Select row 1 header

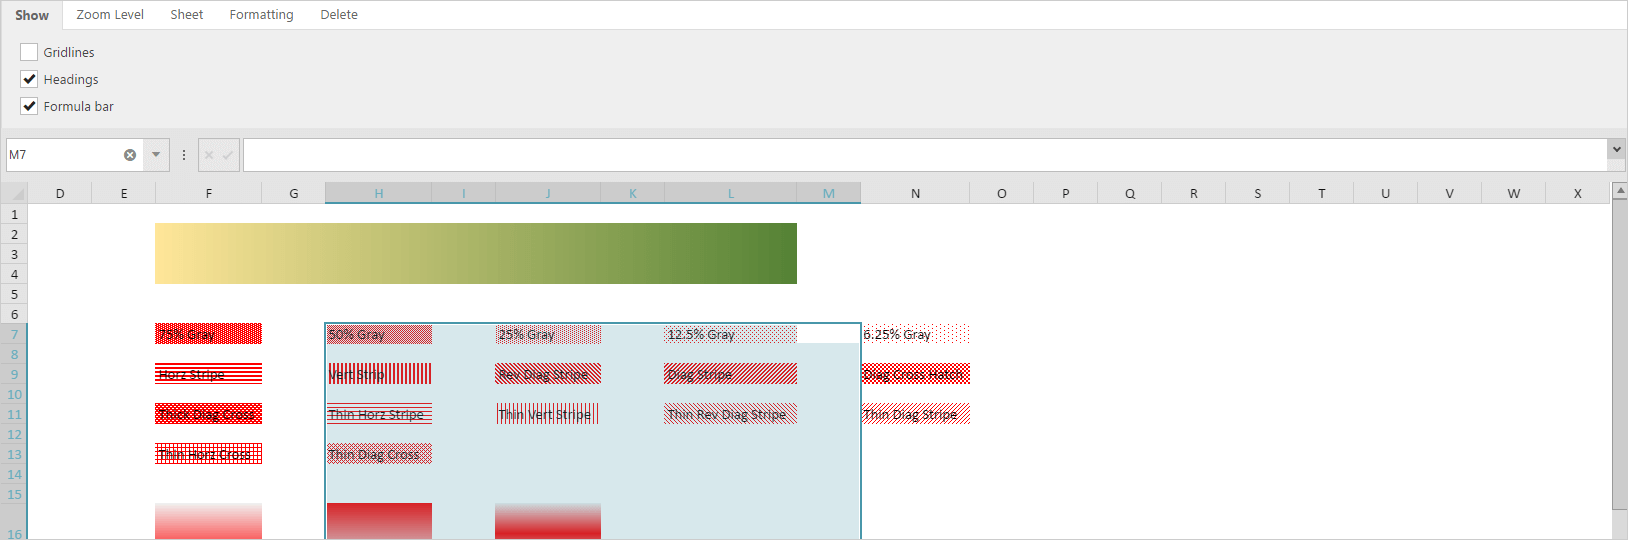[x=14, y=214]
